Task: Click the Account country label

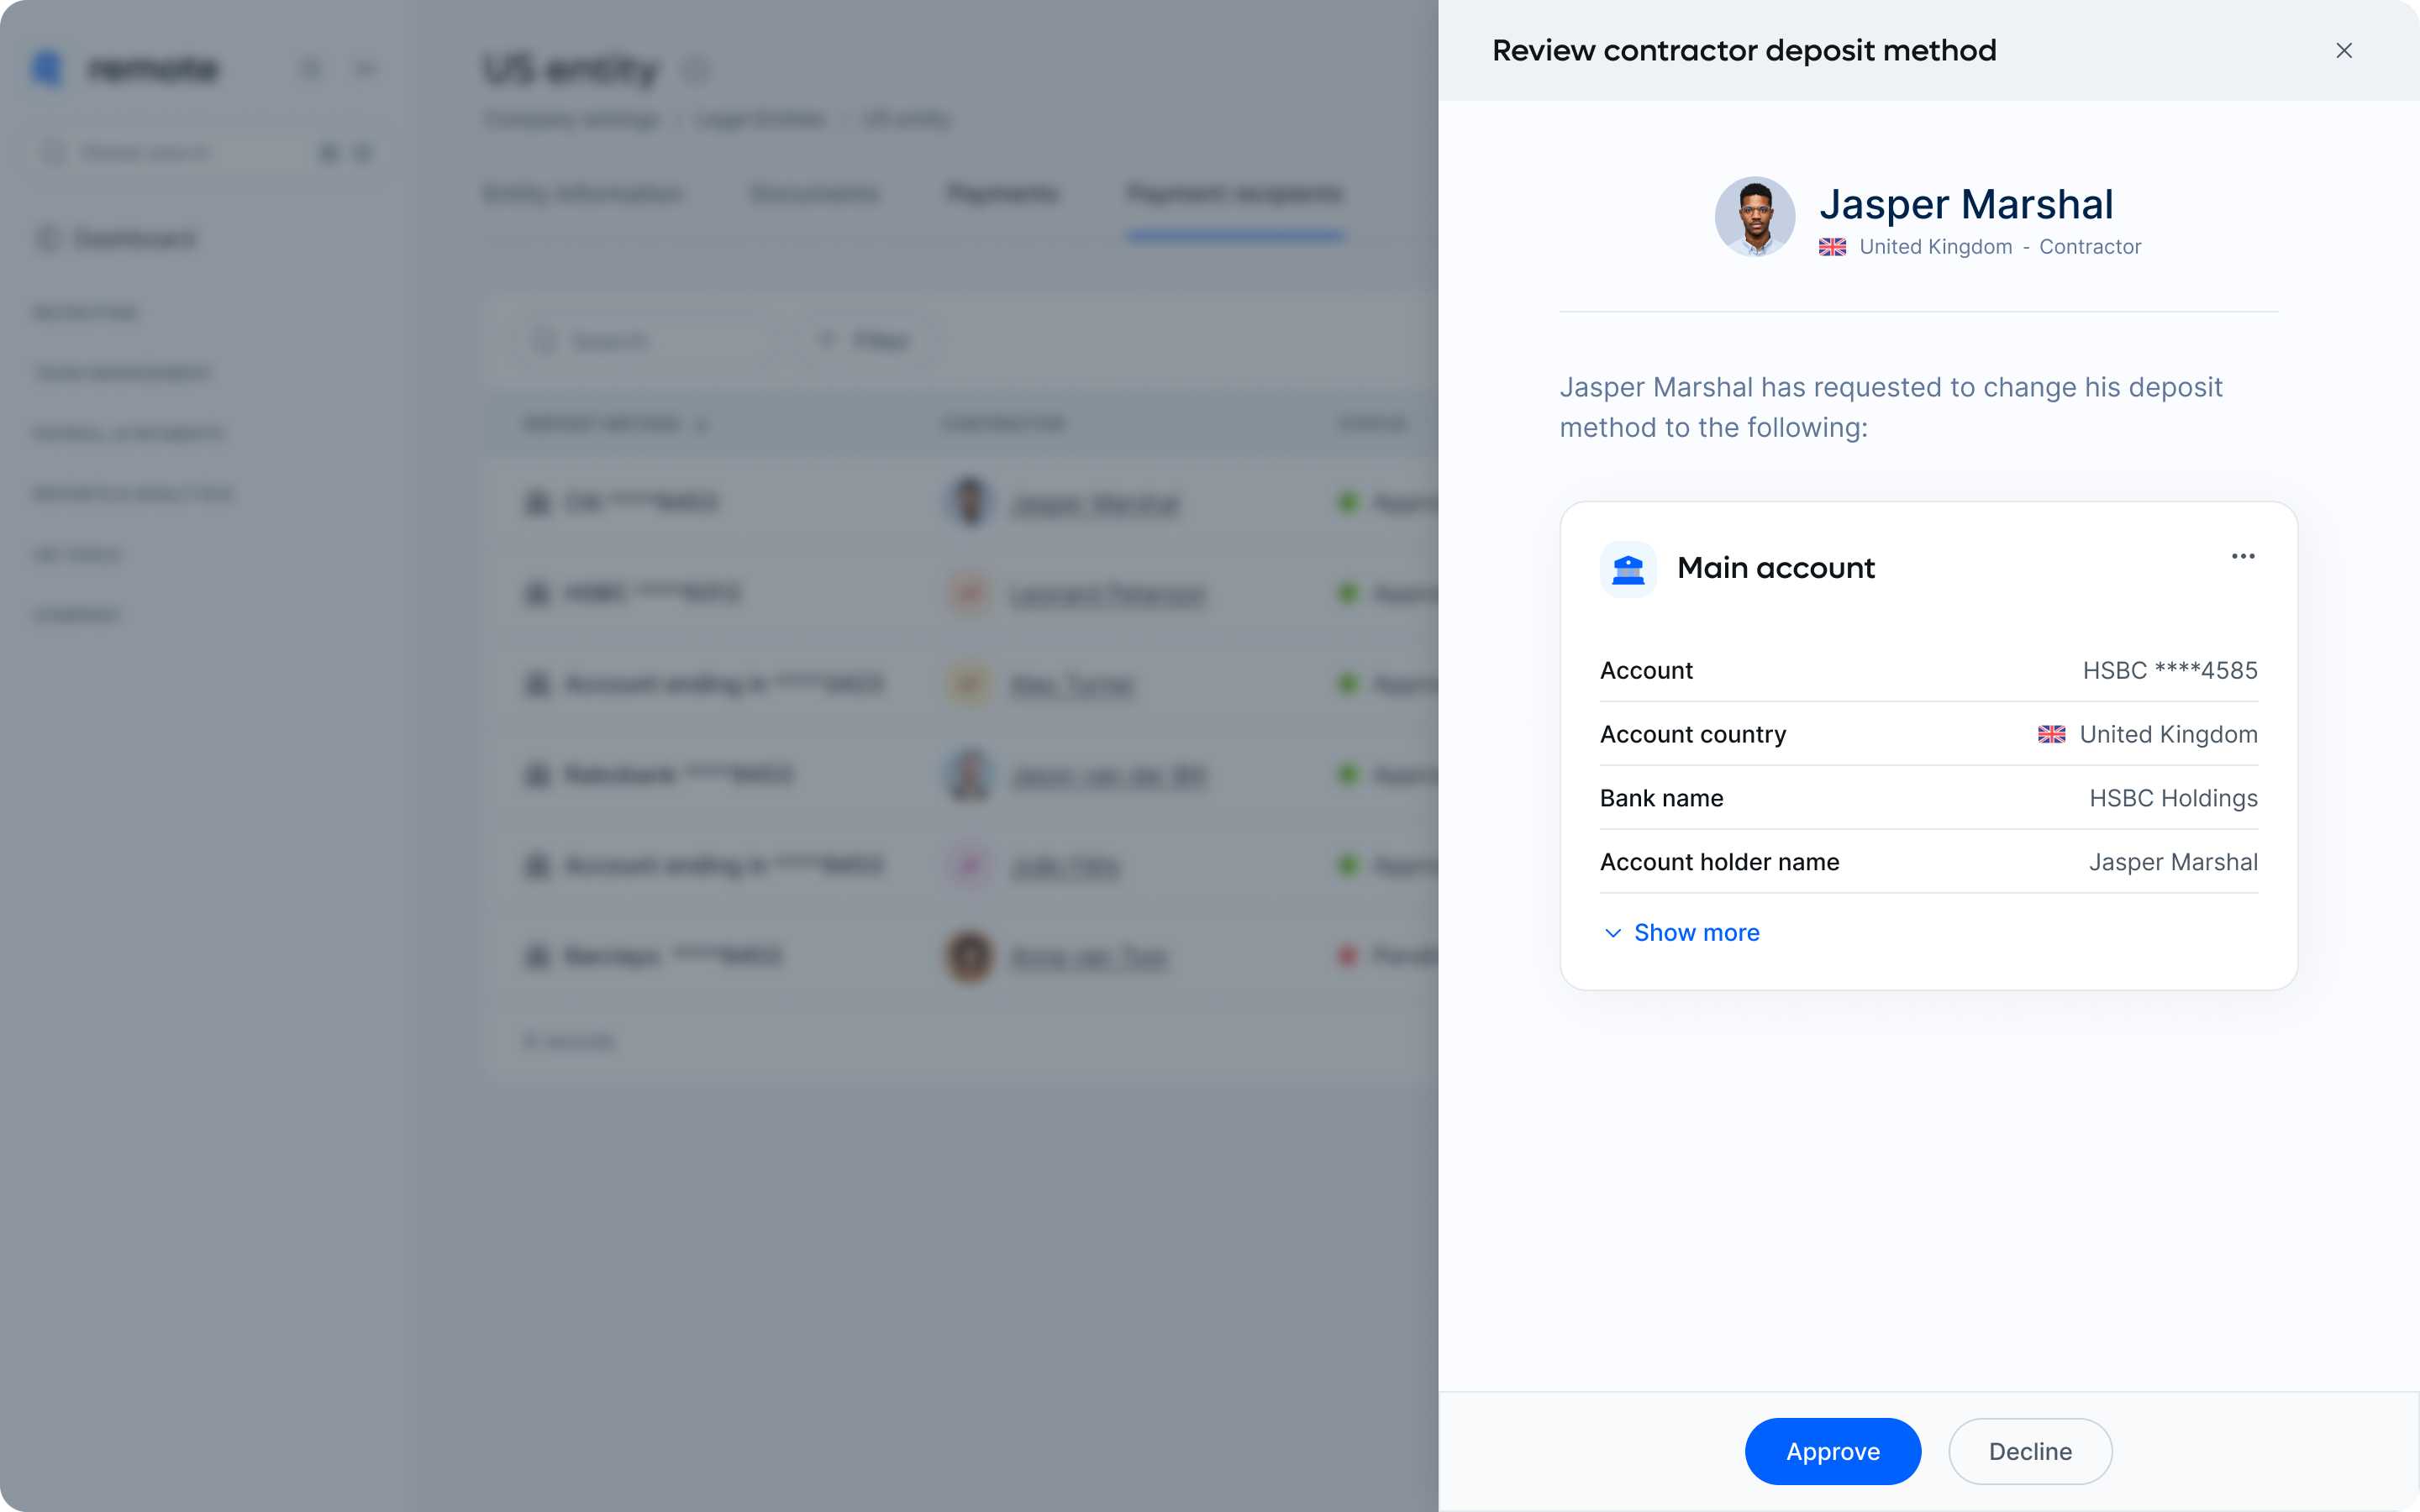Action: click(1693, 734)
